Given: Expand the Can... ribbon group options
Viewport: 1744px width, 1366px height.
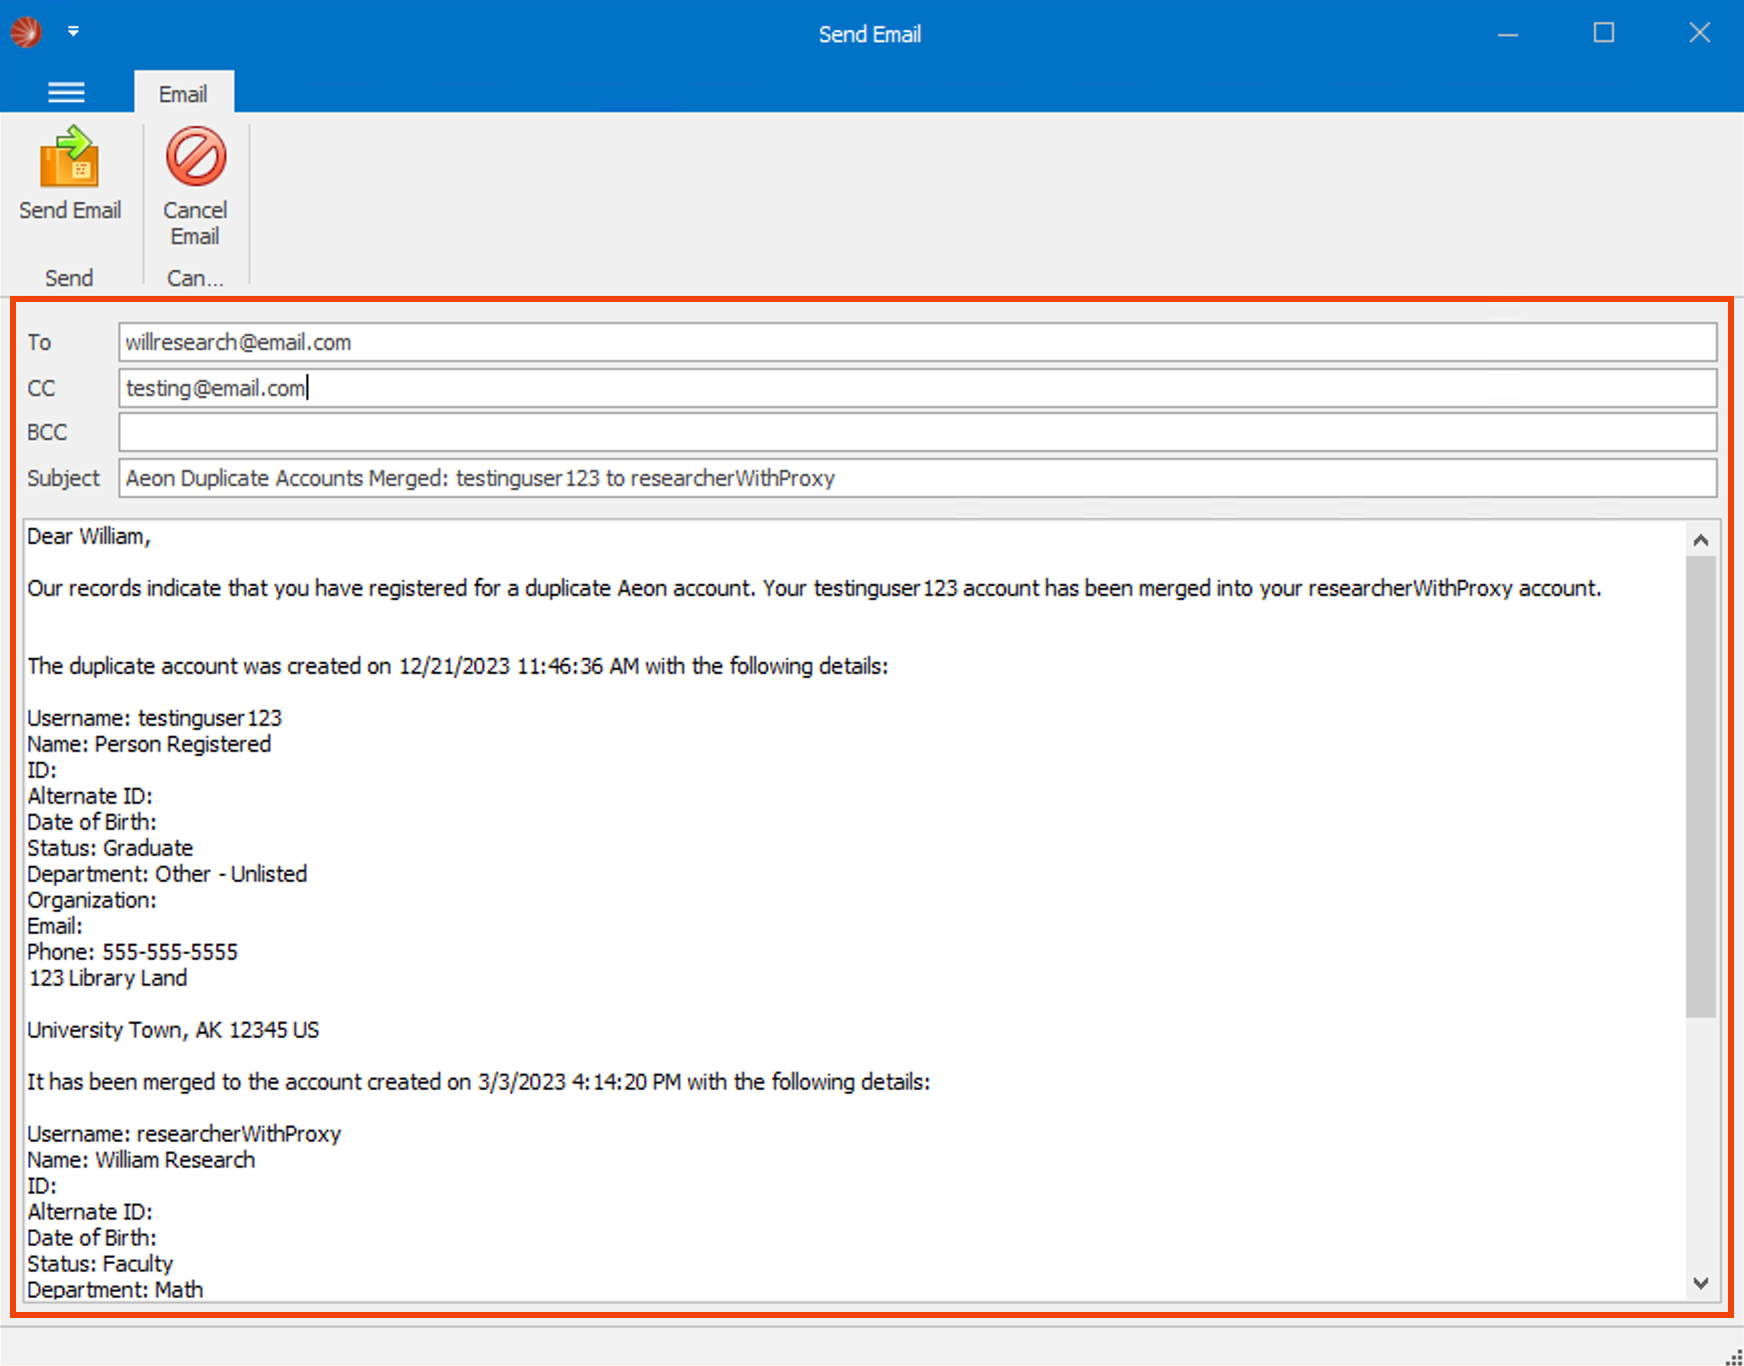Looking at the screenshot, I should pos(194,277).
